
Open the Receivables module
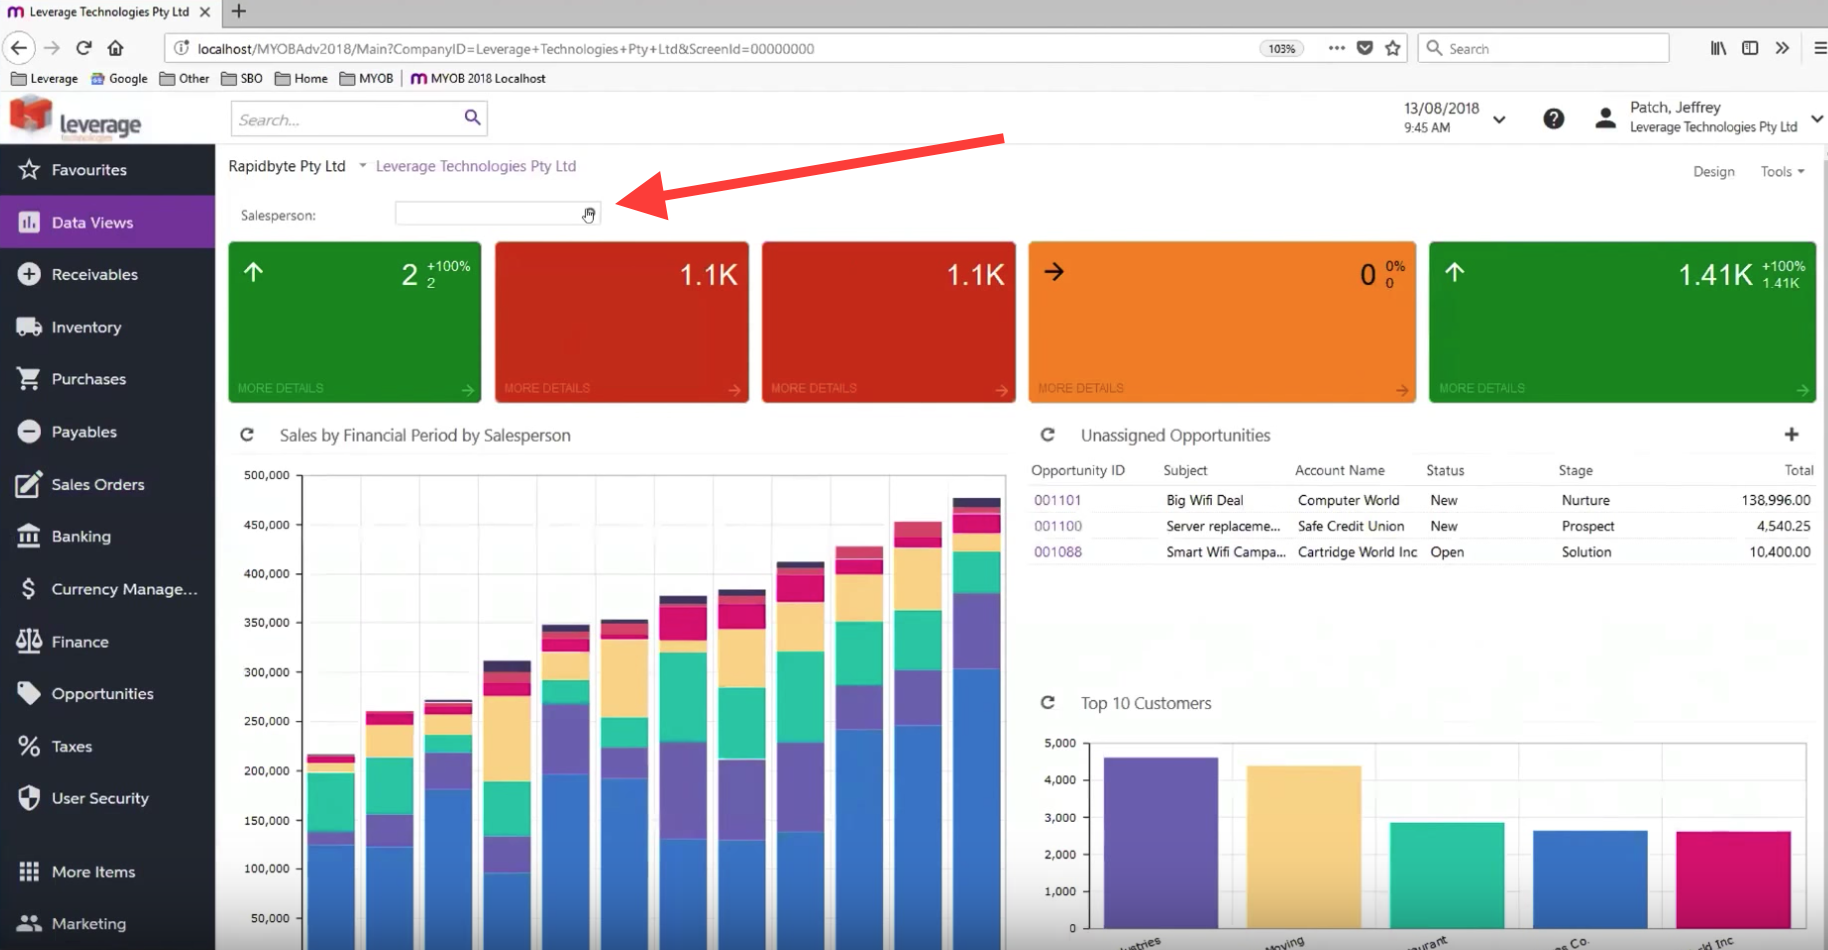tap(94, 274)
